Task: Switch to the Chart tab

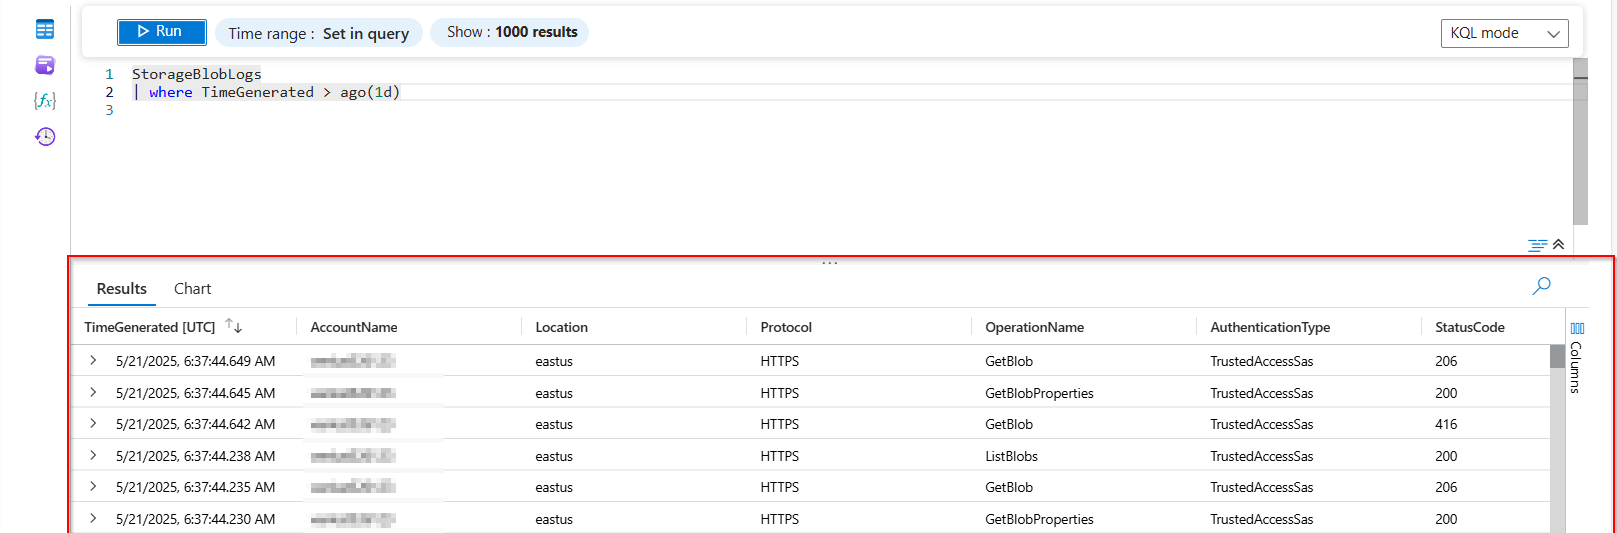Action: coord(192,289)
